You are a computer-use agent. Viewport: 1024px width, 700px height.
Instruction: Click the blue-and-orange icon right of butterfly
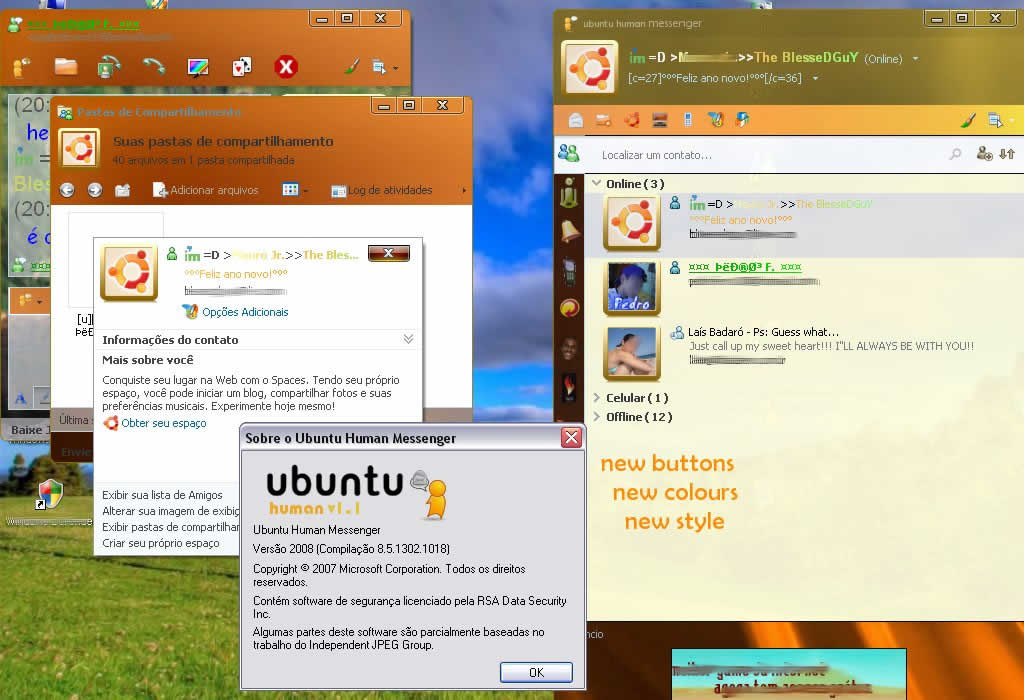tap(743, 120)
